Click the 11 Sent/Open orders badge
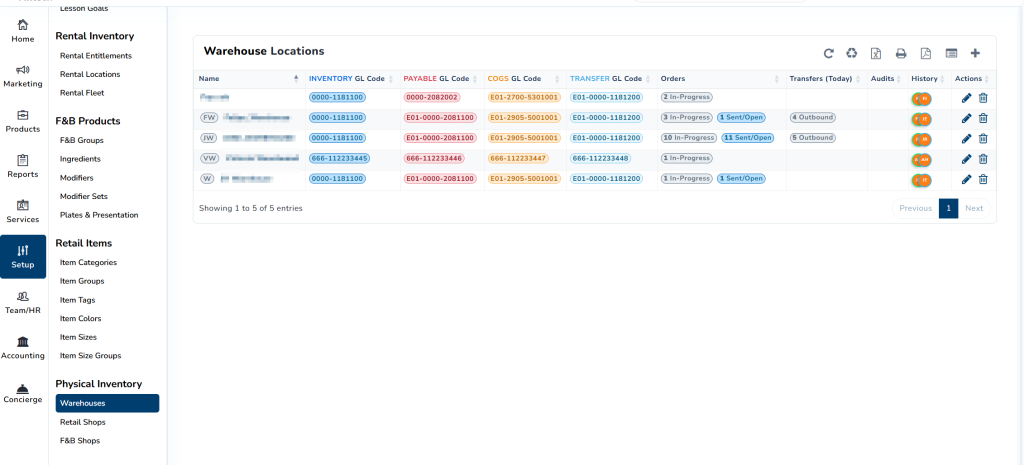 pyautogui.click(x=747, y=138)
